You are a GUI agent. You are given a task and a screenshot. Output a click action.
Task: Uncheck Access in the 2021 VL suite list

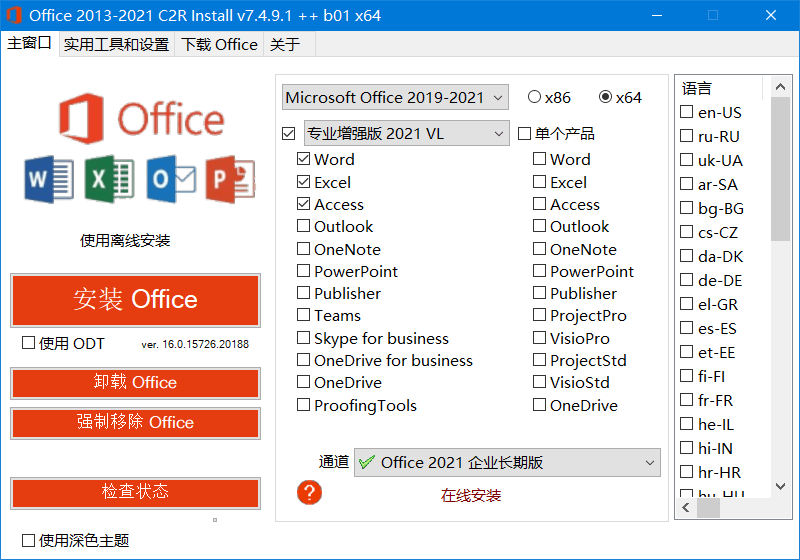304,204
